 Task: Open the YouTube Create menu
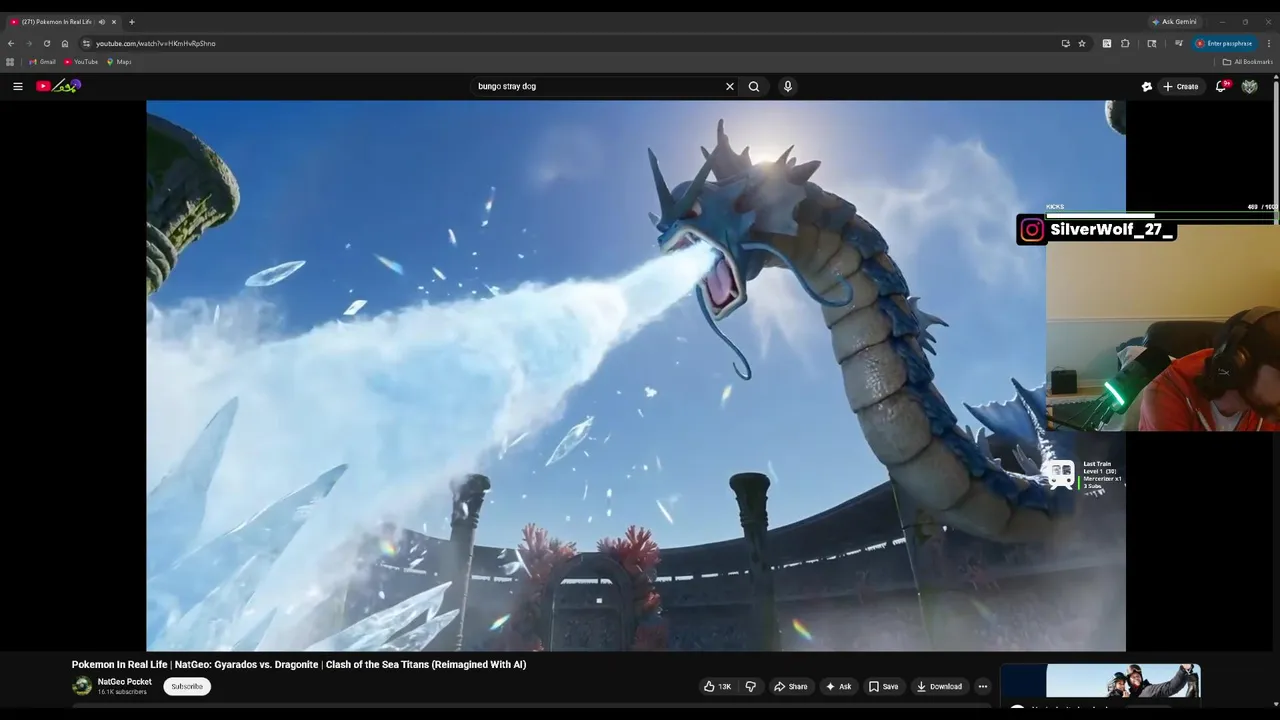click(x=1180, y=86)
